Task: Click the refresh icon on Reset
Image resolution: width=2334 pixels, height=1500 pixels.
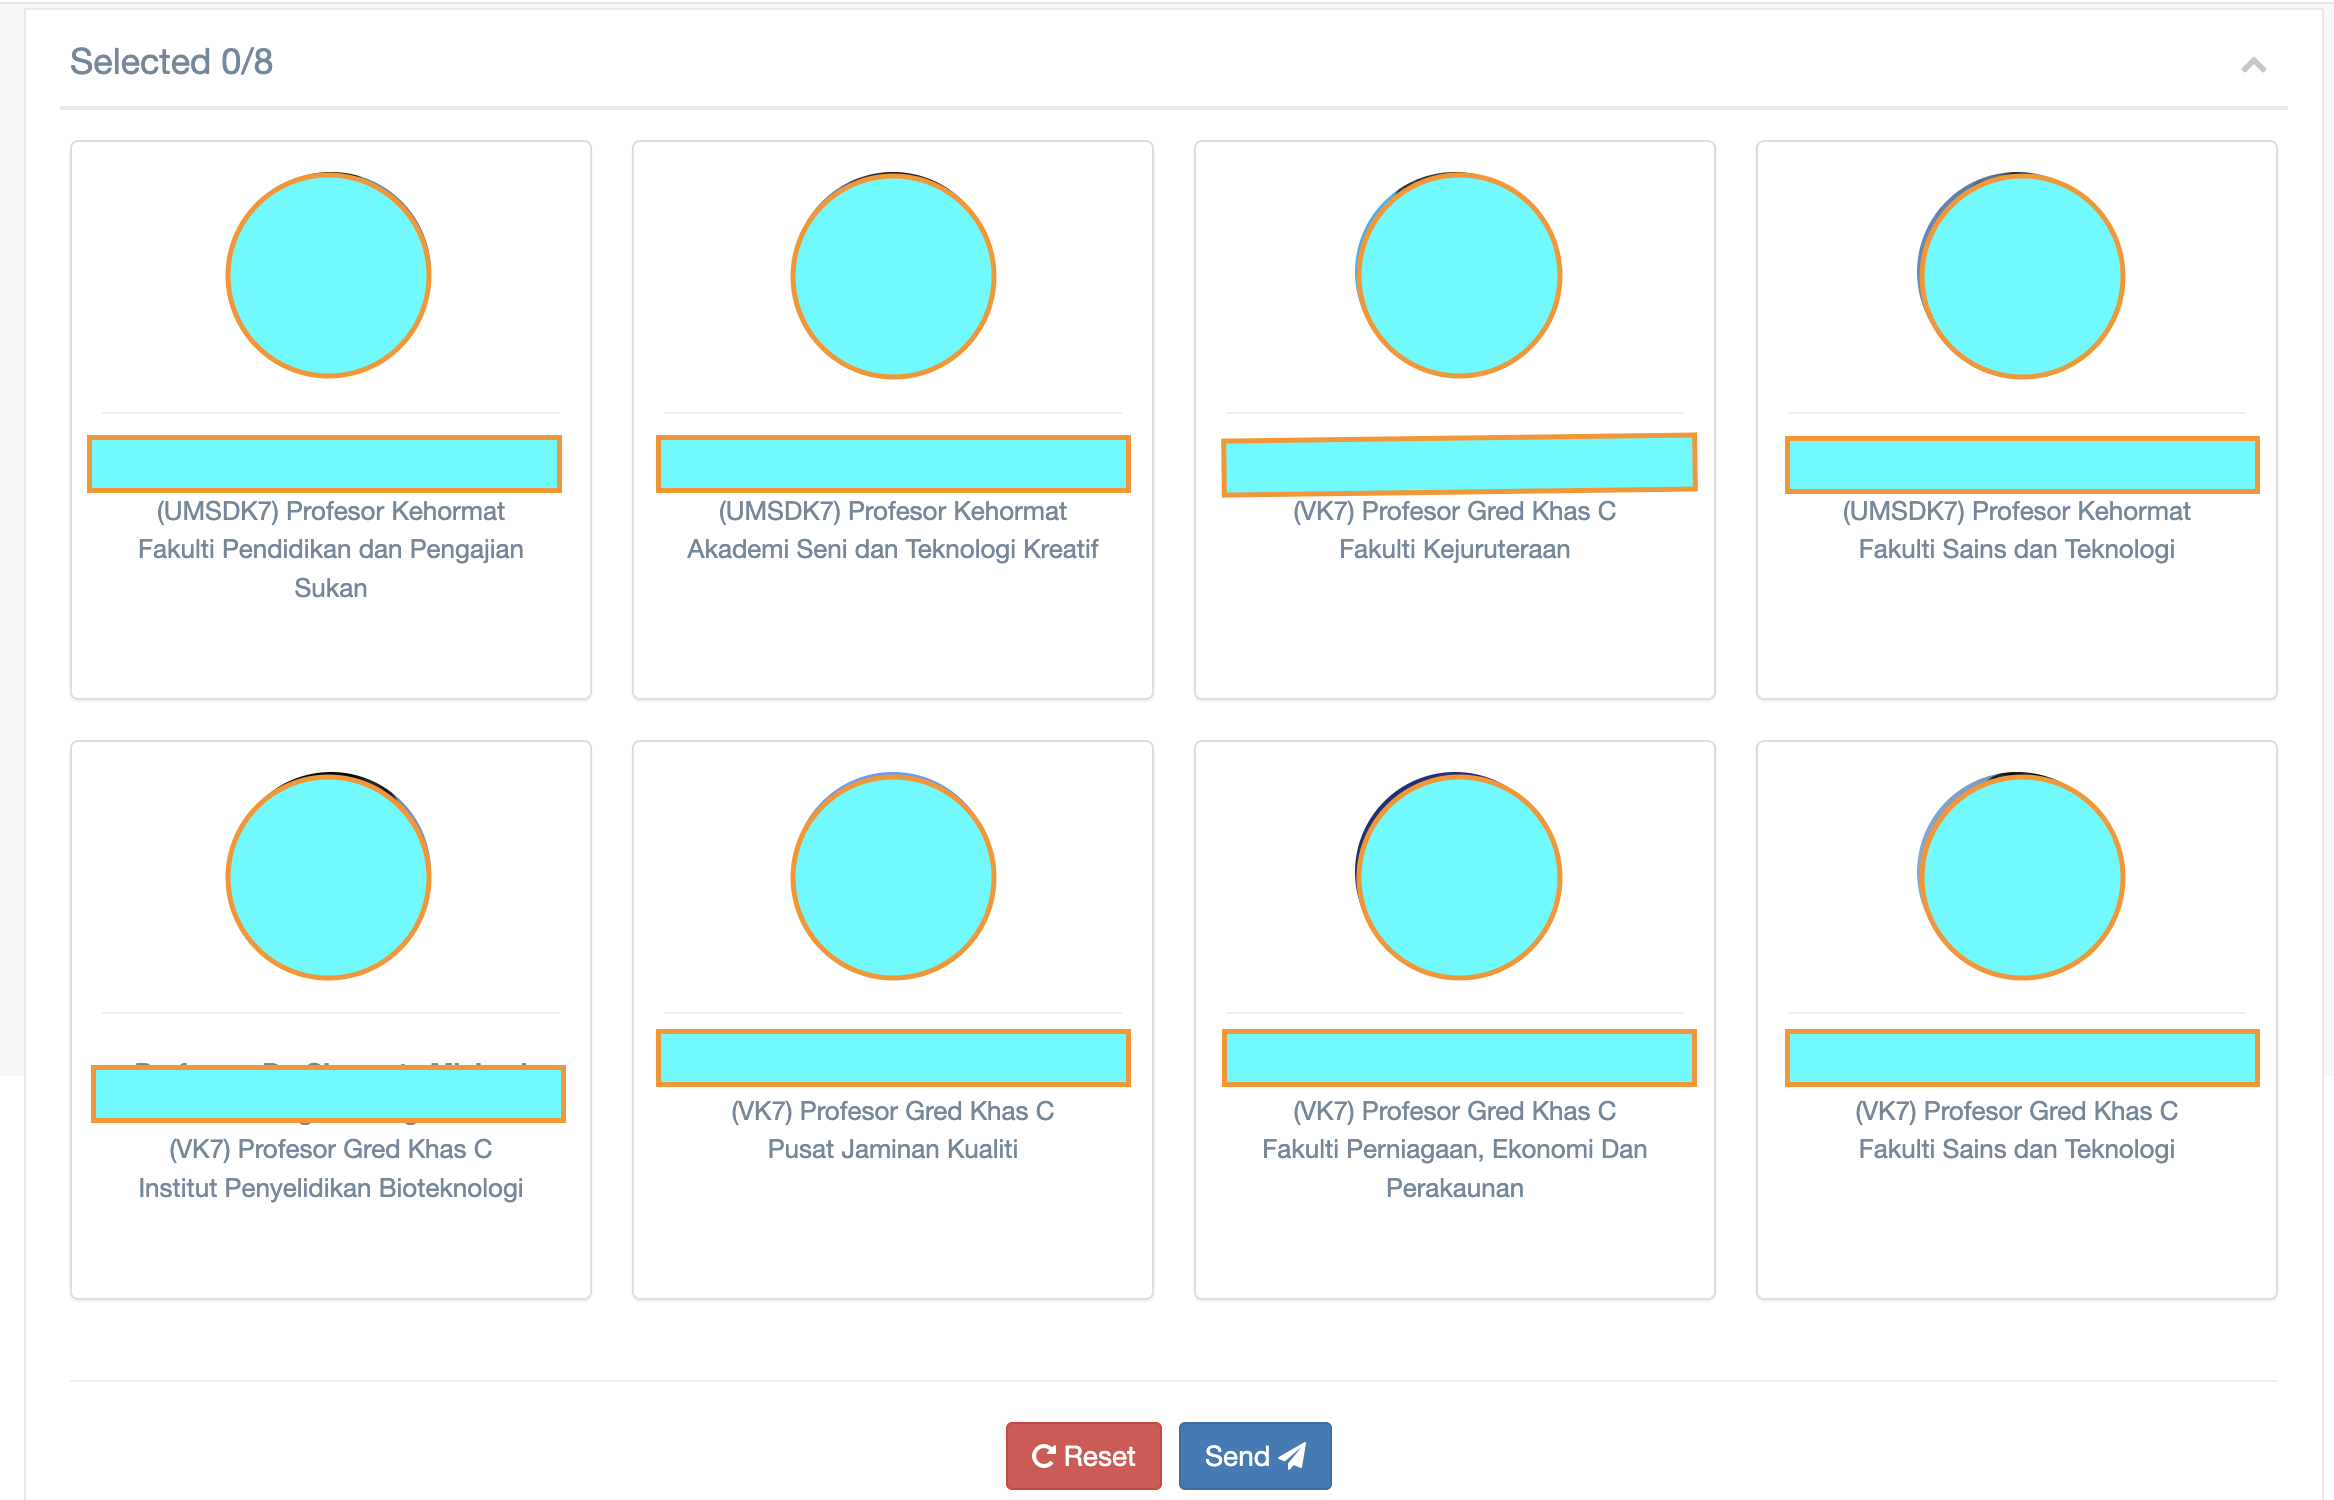Action: (x=1043, y=1456)
